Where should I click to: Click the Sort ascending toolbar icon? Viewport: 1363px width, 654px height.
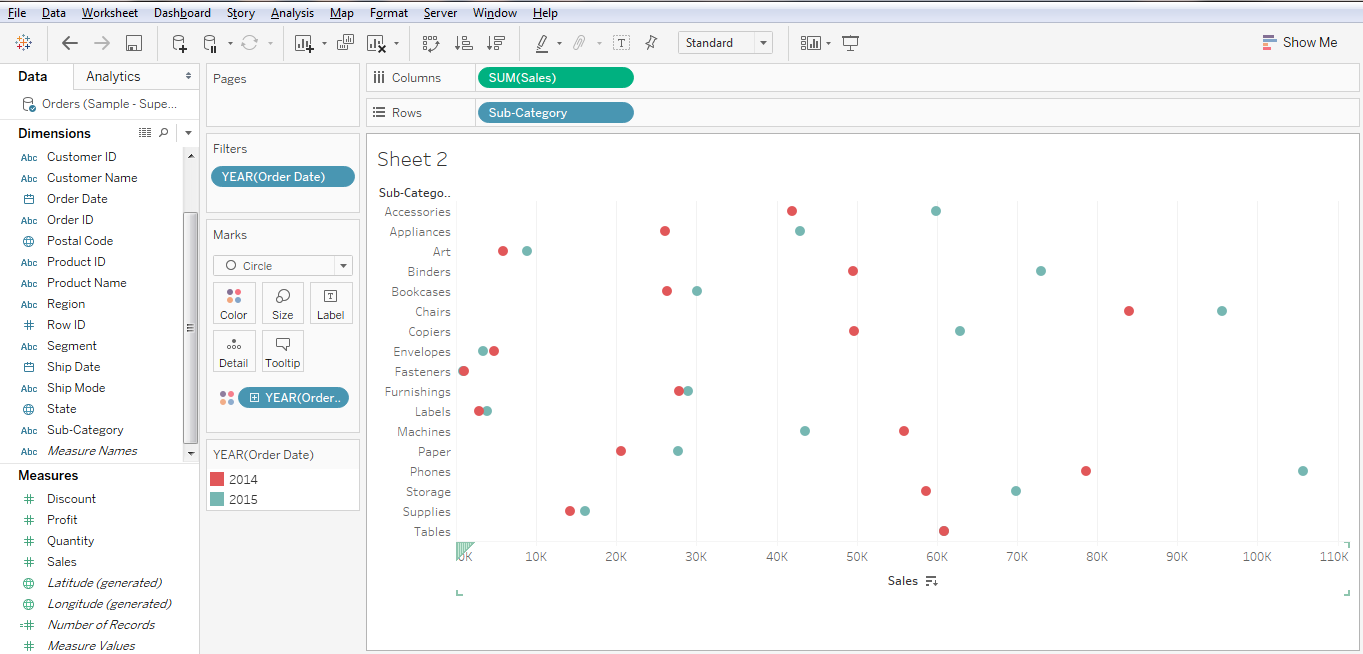[463, 43]
